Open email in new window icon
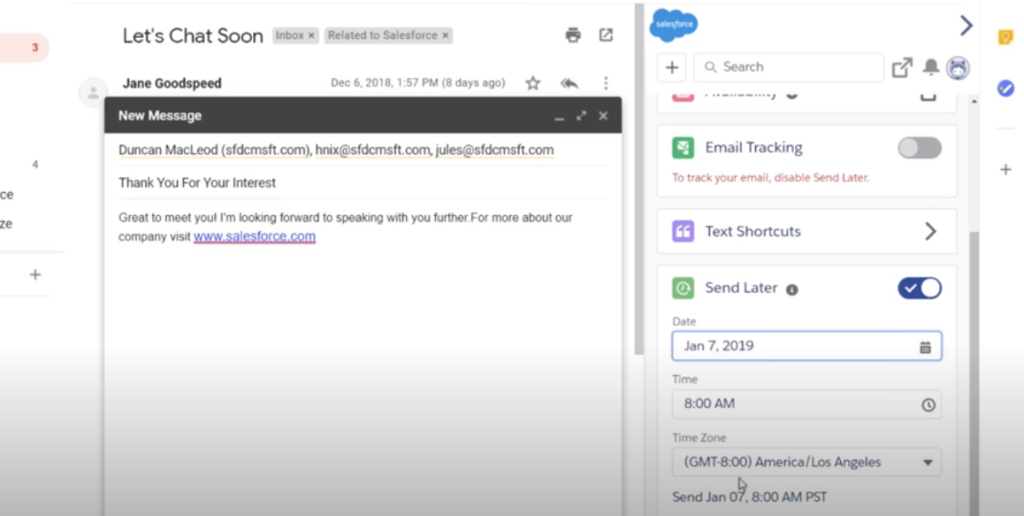This screenshot has height=516, width=1024. click(606, 35)
